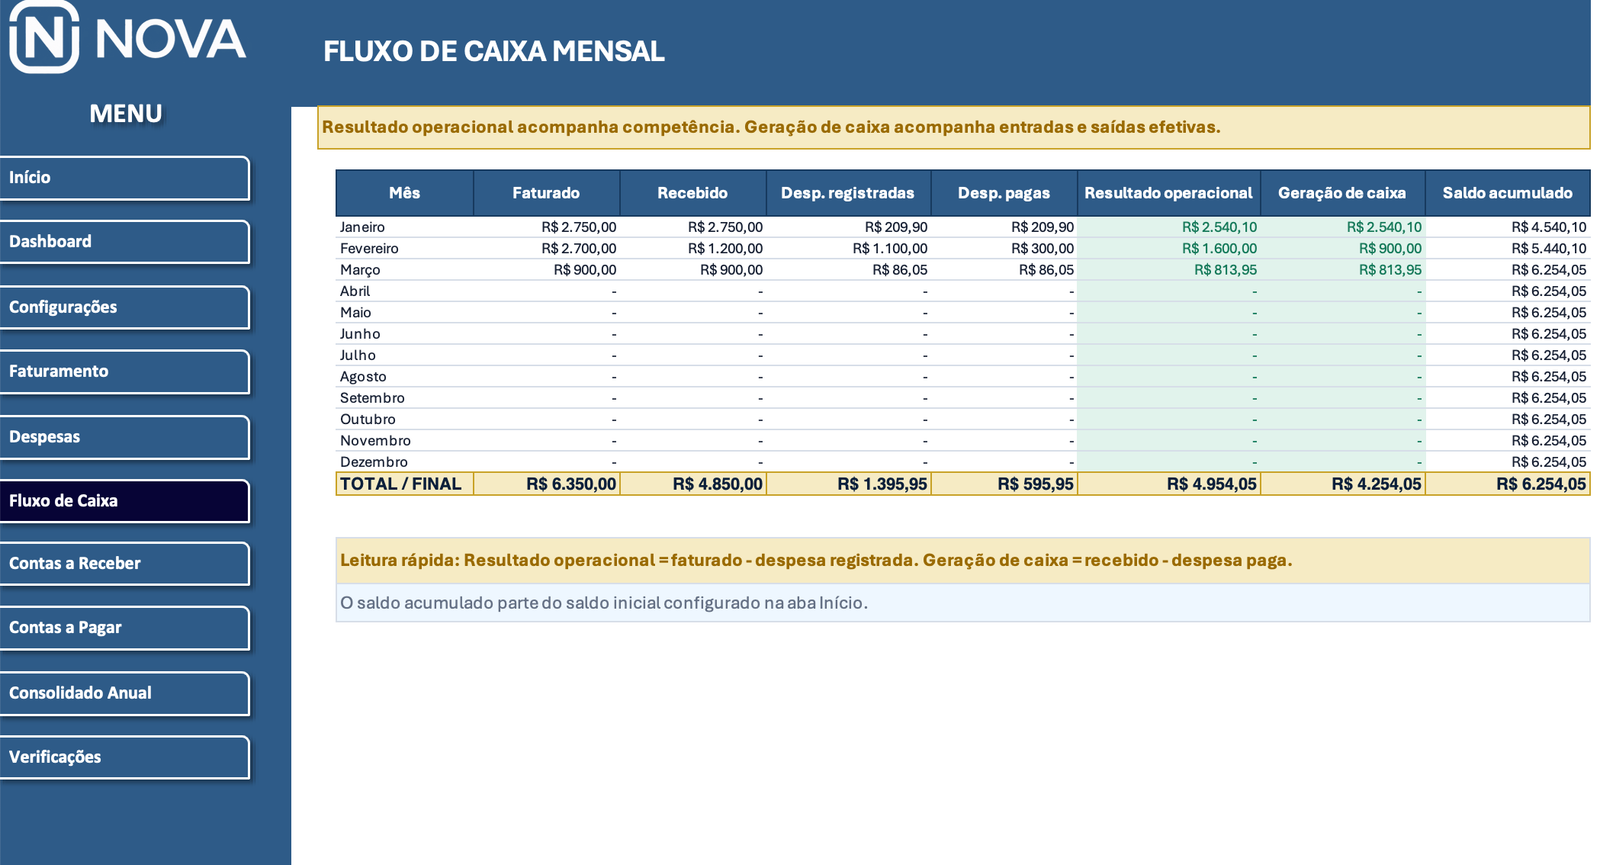Select the Fluxo de Caixa menu item

[x=124, y=501]
